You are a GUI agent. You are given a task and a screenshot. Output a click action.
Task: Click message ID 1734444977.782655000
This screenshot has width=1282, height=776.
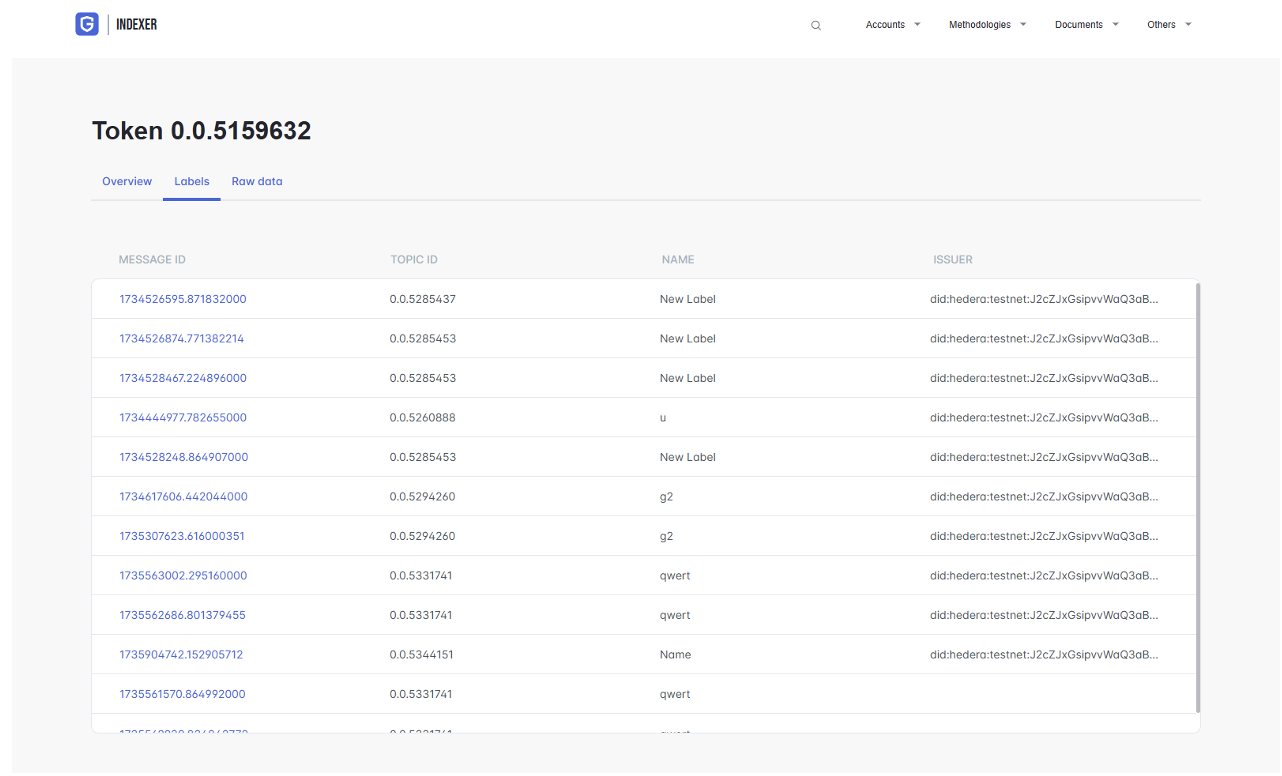[x=183, y=418]
